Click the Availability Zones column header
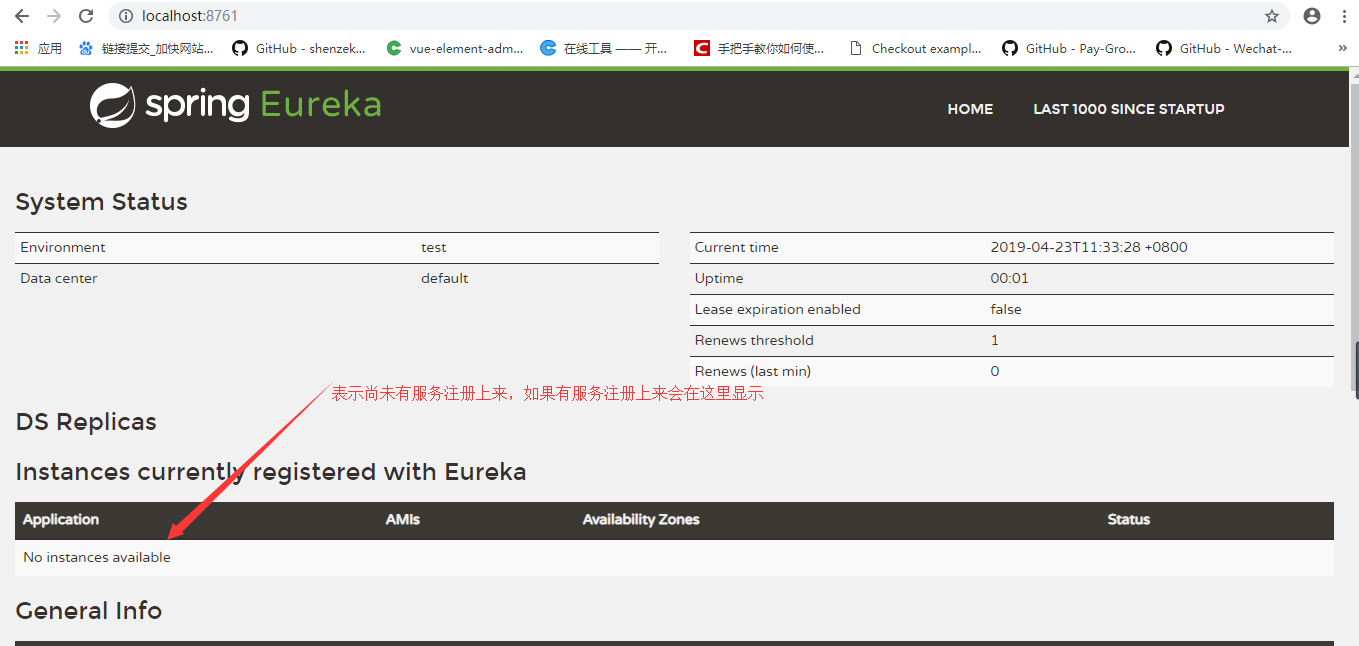This screenshot has height=646, width=1359. [x=641, y=519]
